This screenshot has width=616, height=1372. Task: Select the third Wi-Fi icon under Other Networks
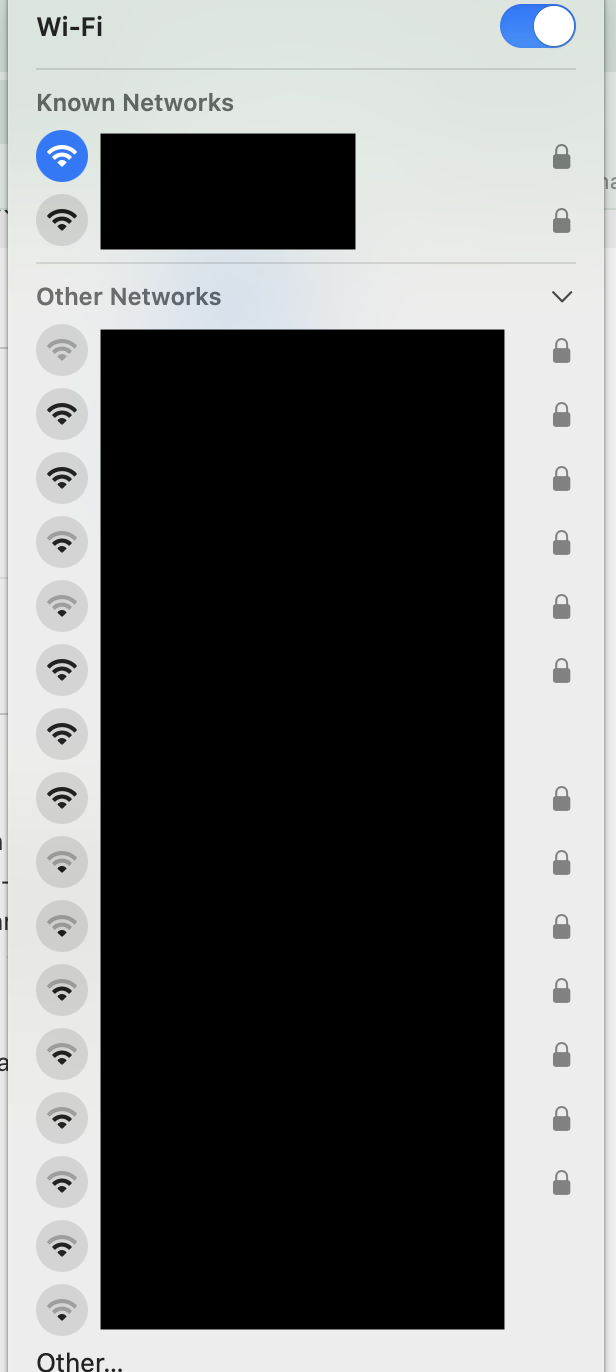(x=62, y=478)
